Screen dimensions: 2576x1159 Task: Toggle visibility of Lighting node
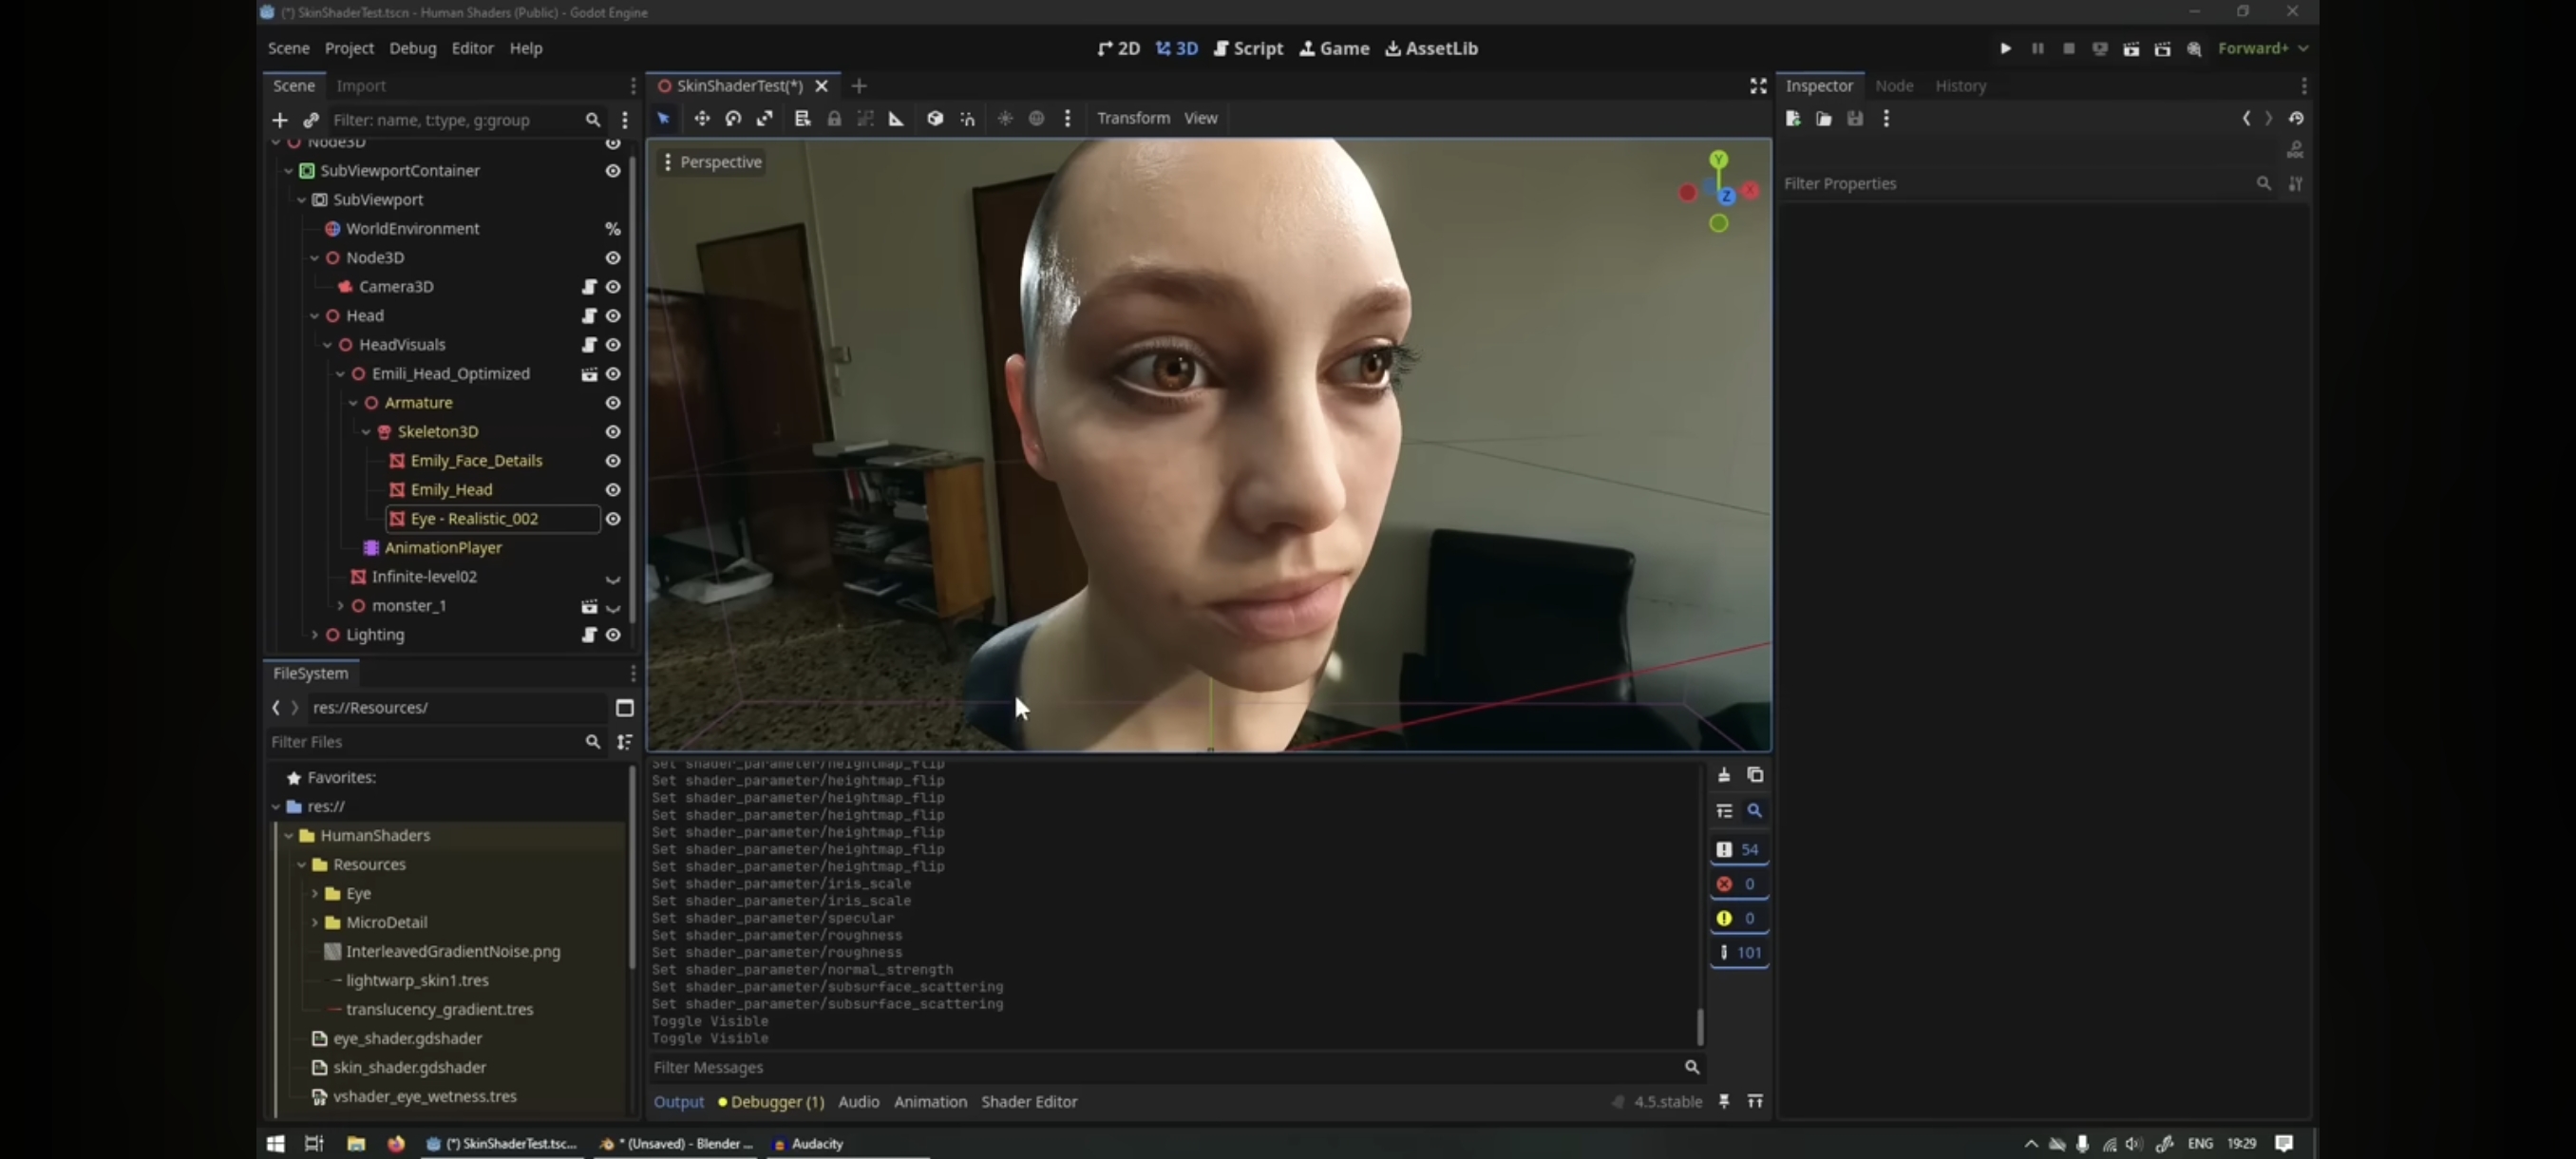tap(613, 635)
